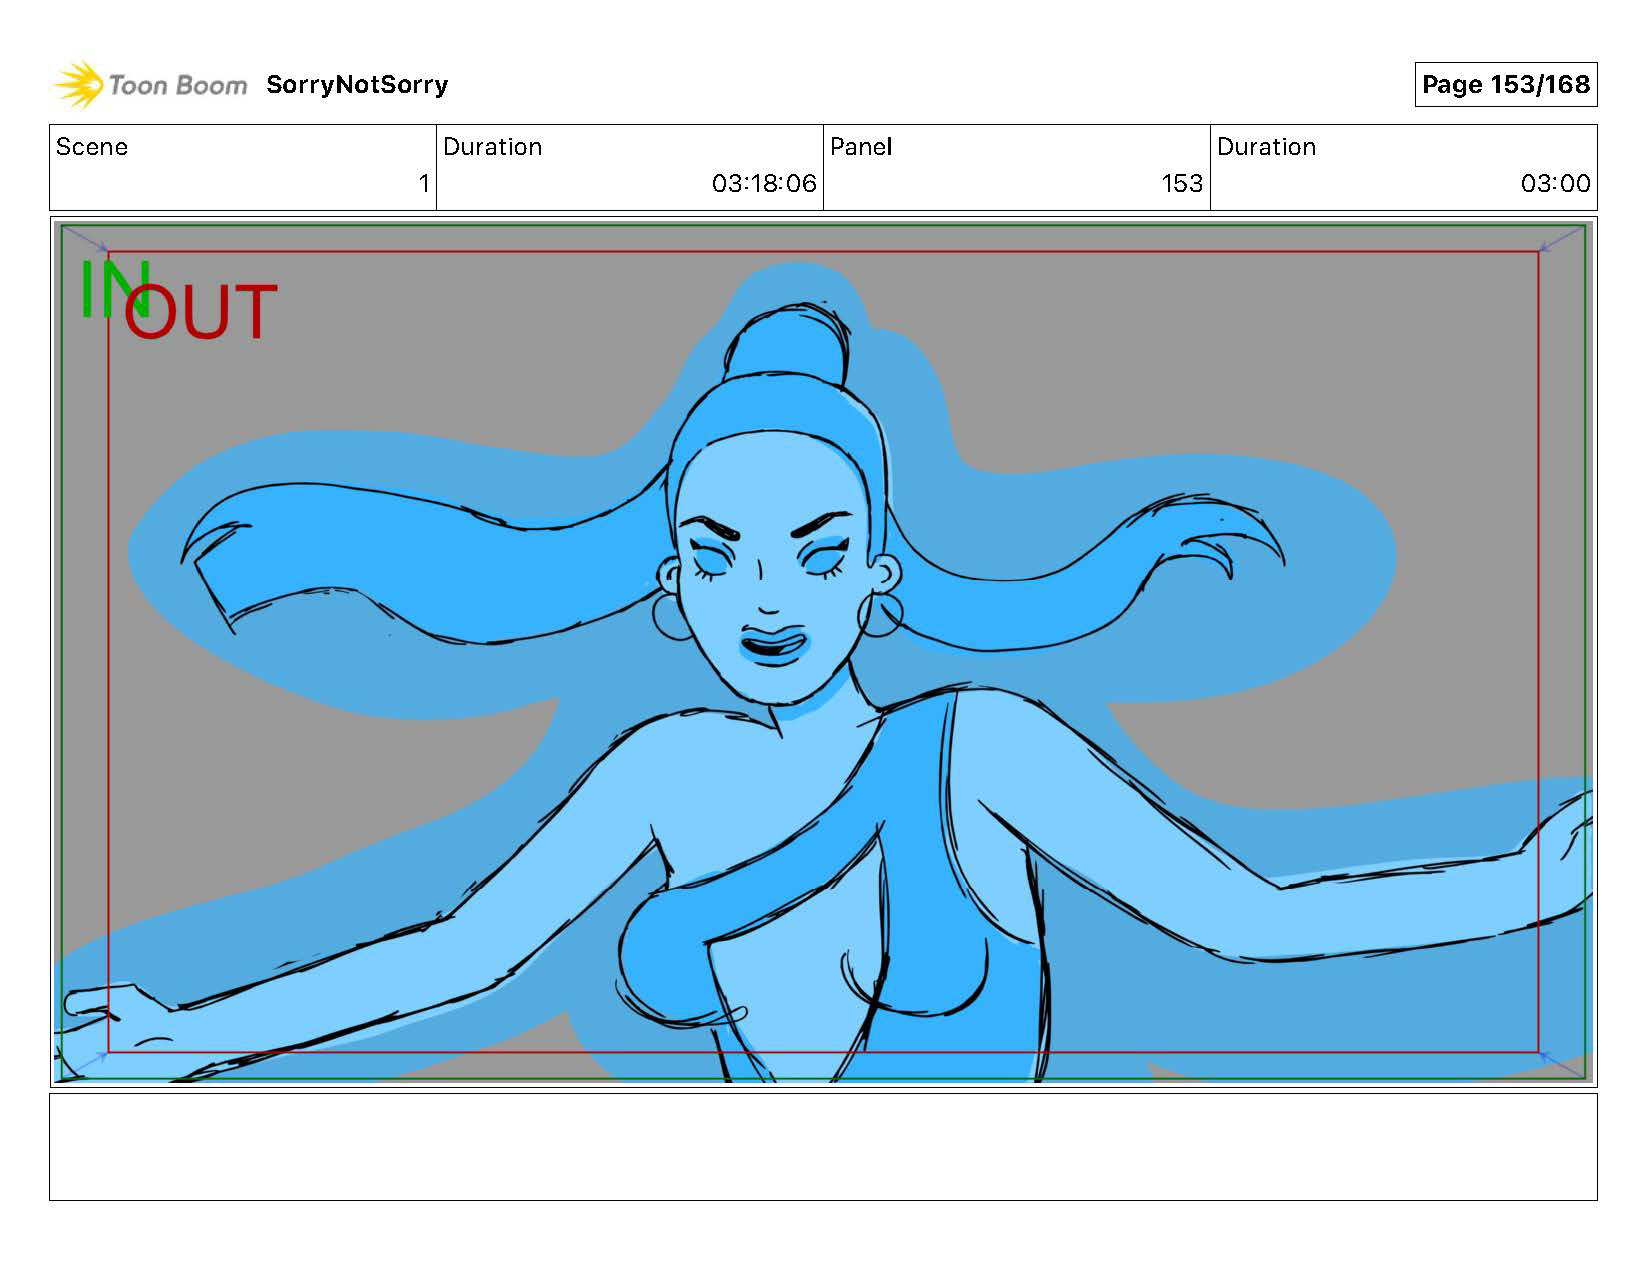
Task: Click the empty notes caption box
Action: click(823, 1147)
